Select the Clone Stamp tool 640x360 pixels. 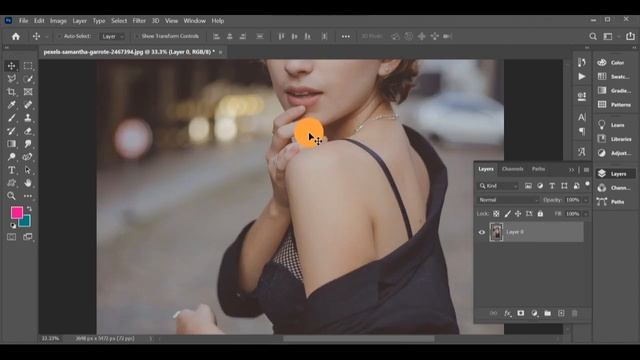28,118
